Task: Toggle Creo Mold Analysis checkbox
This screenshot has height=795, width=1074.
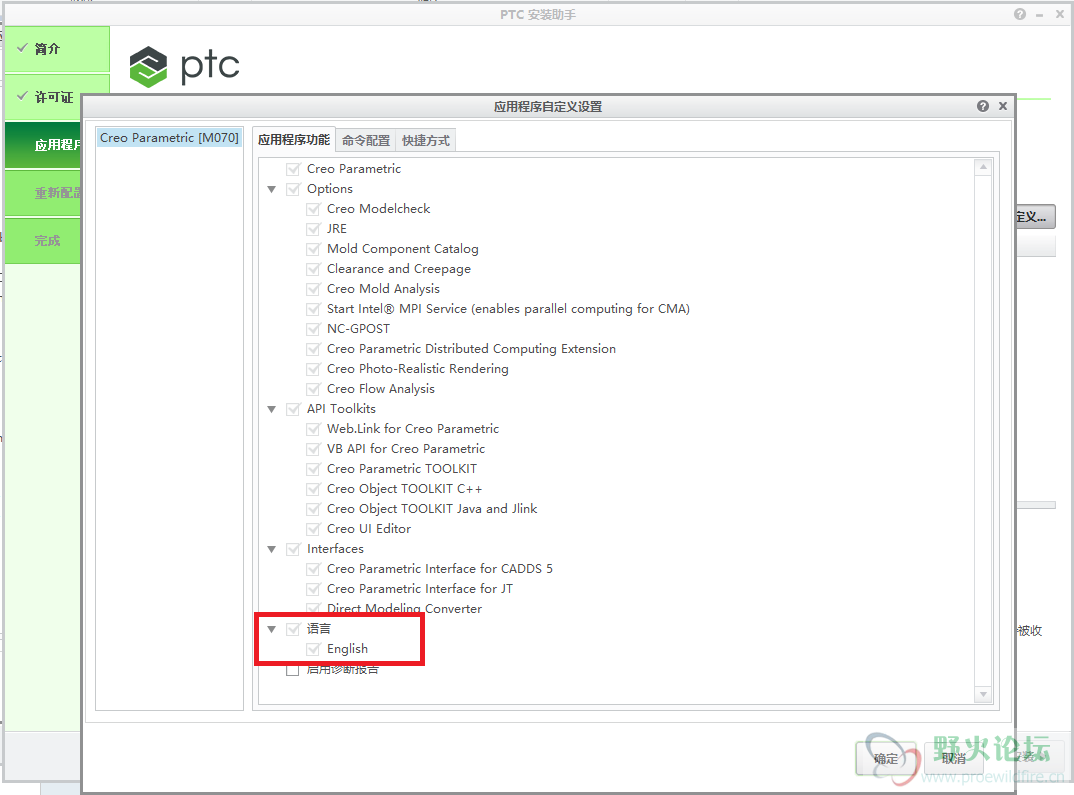Action: click(x=313, y=289)
